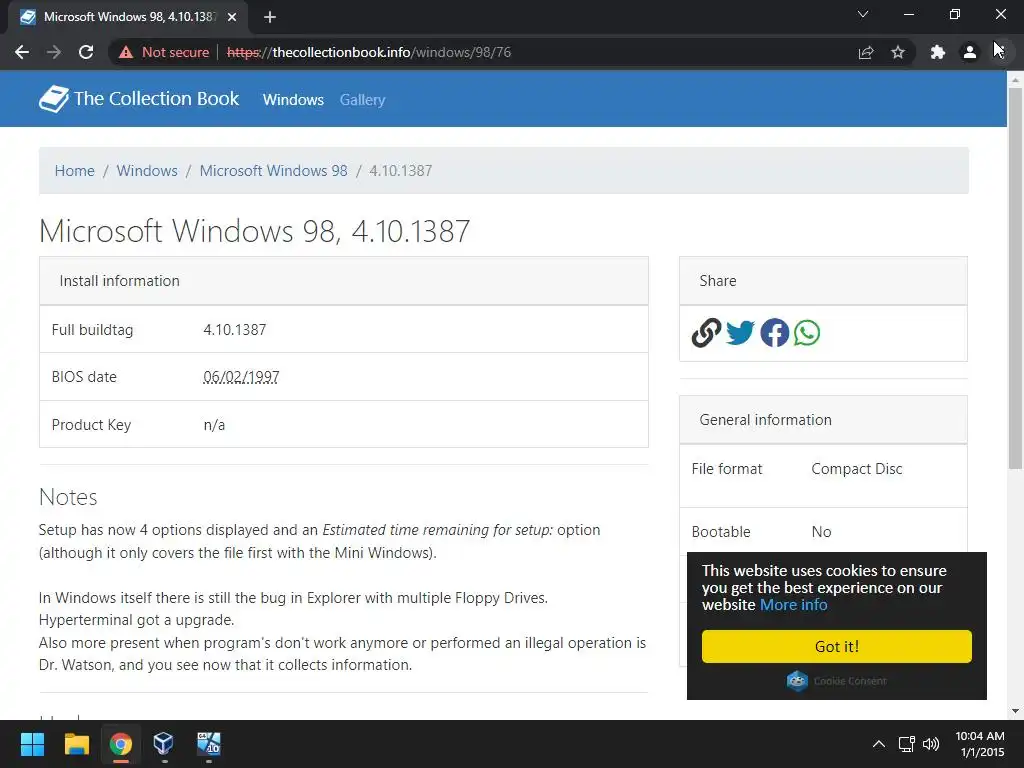1024x768 pixels.
Task: Click The Collection Book site title
Action: [x=157, y=99]
